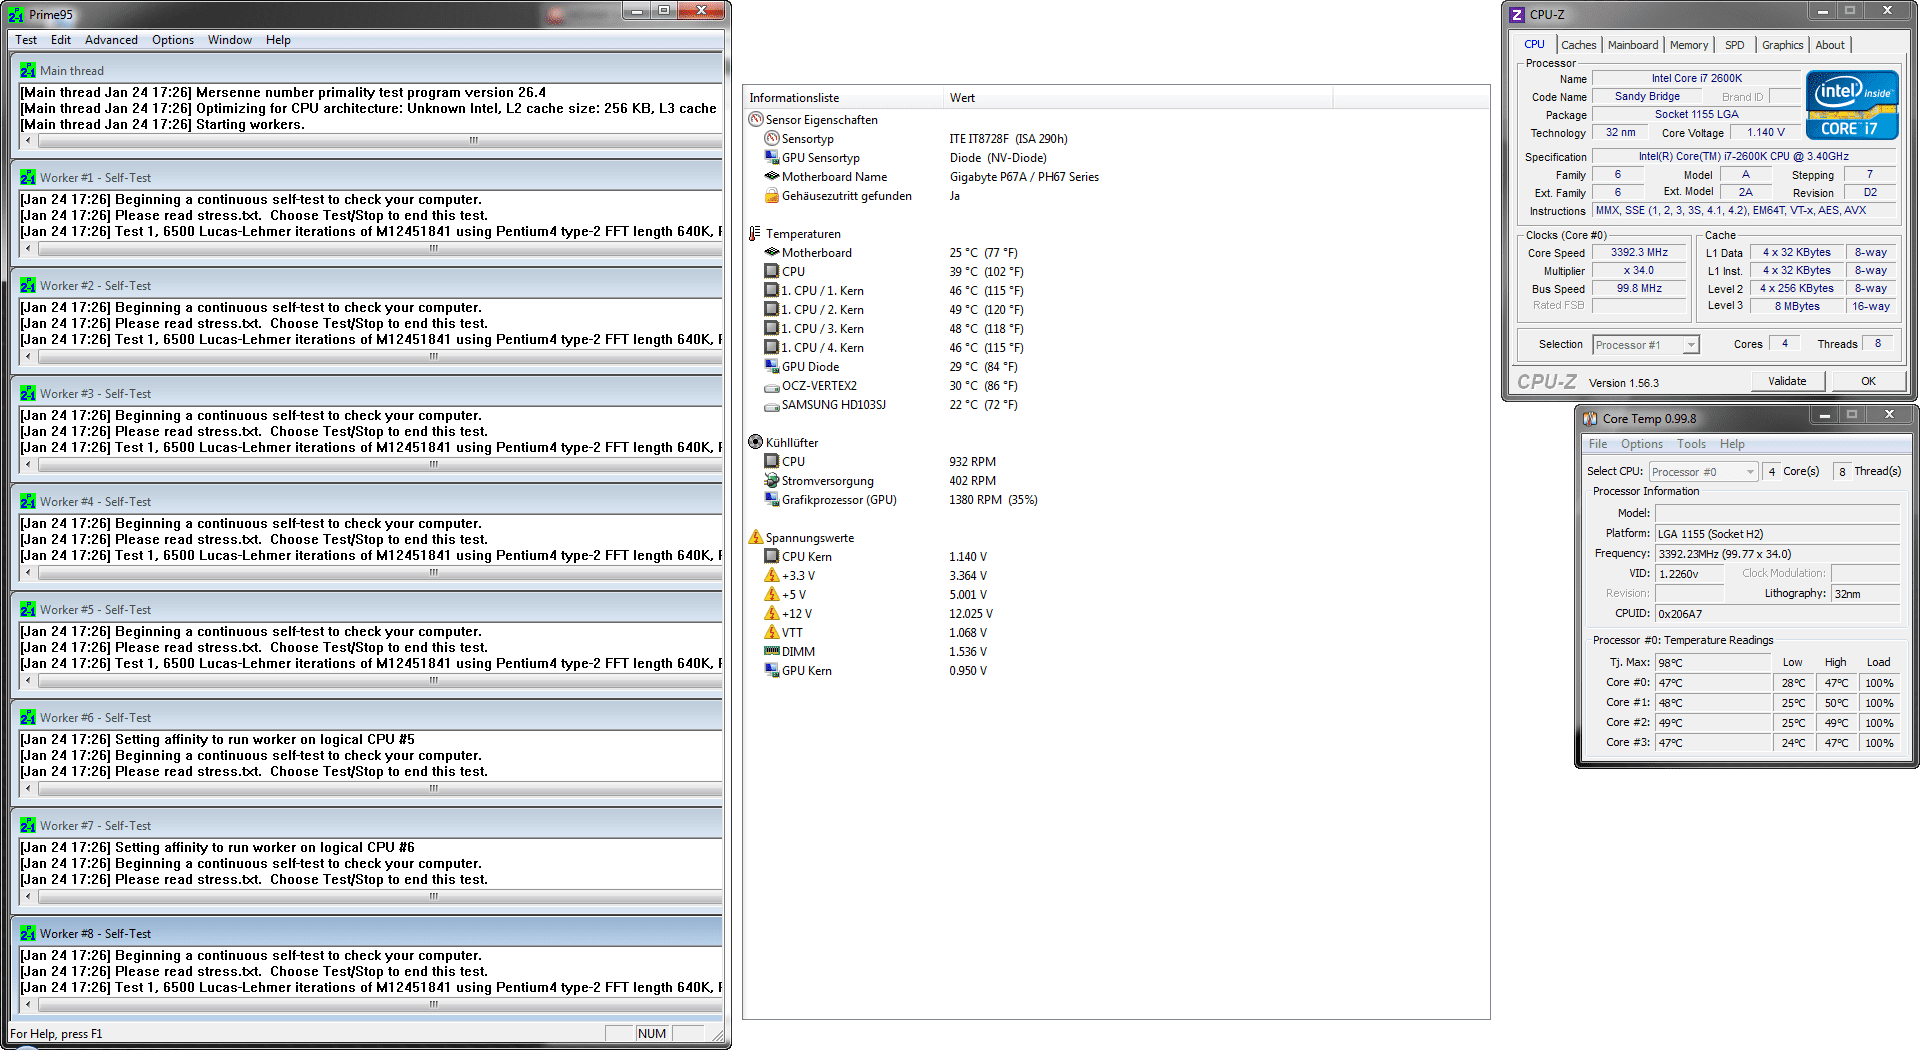
Task: Click the Gehäusezutritt gefunden lock icon
Action: pyautogui.click(x=772, y=196)
